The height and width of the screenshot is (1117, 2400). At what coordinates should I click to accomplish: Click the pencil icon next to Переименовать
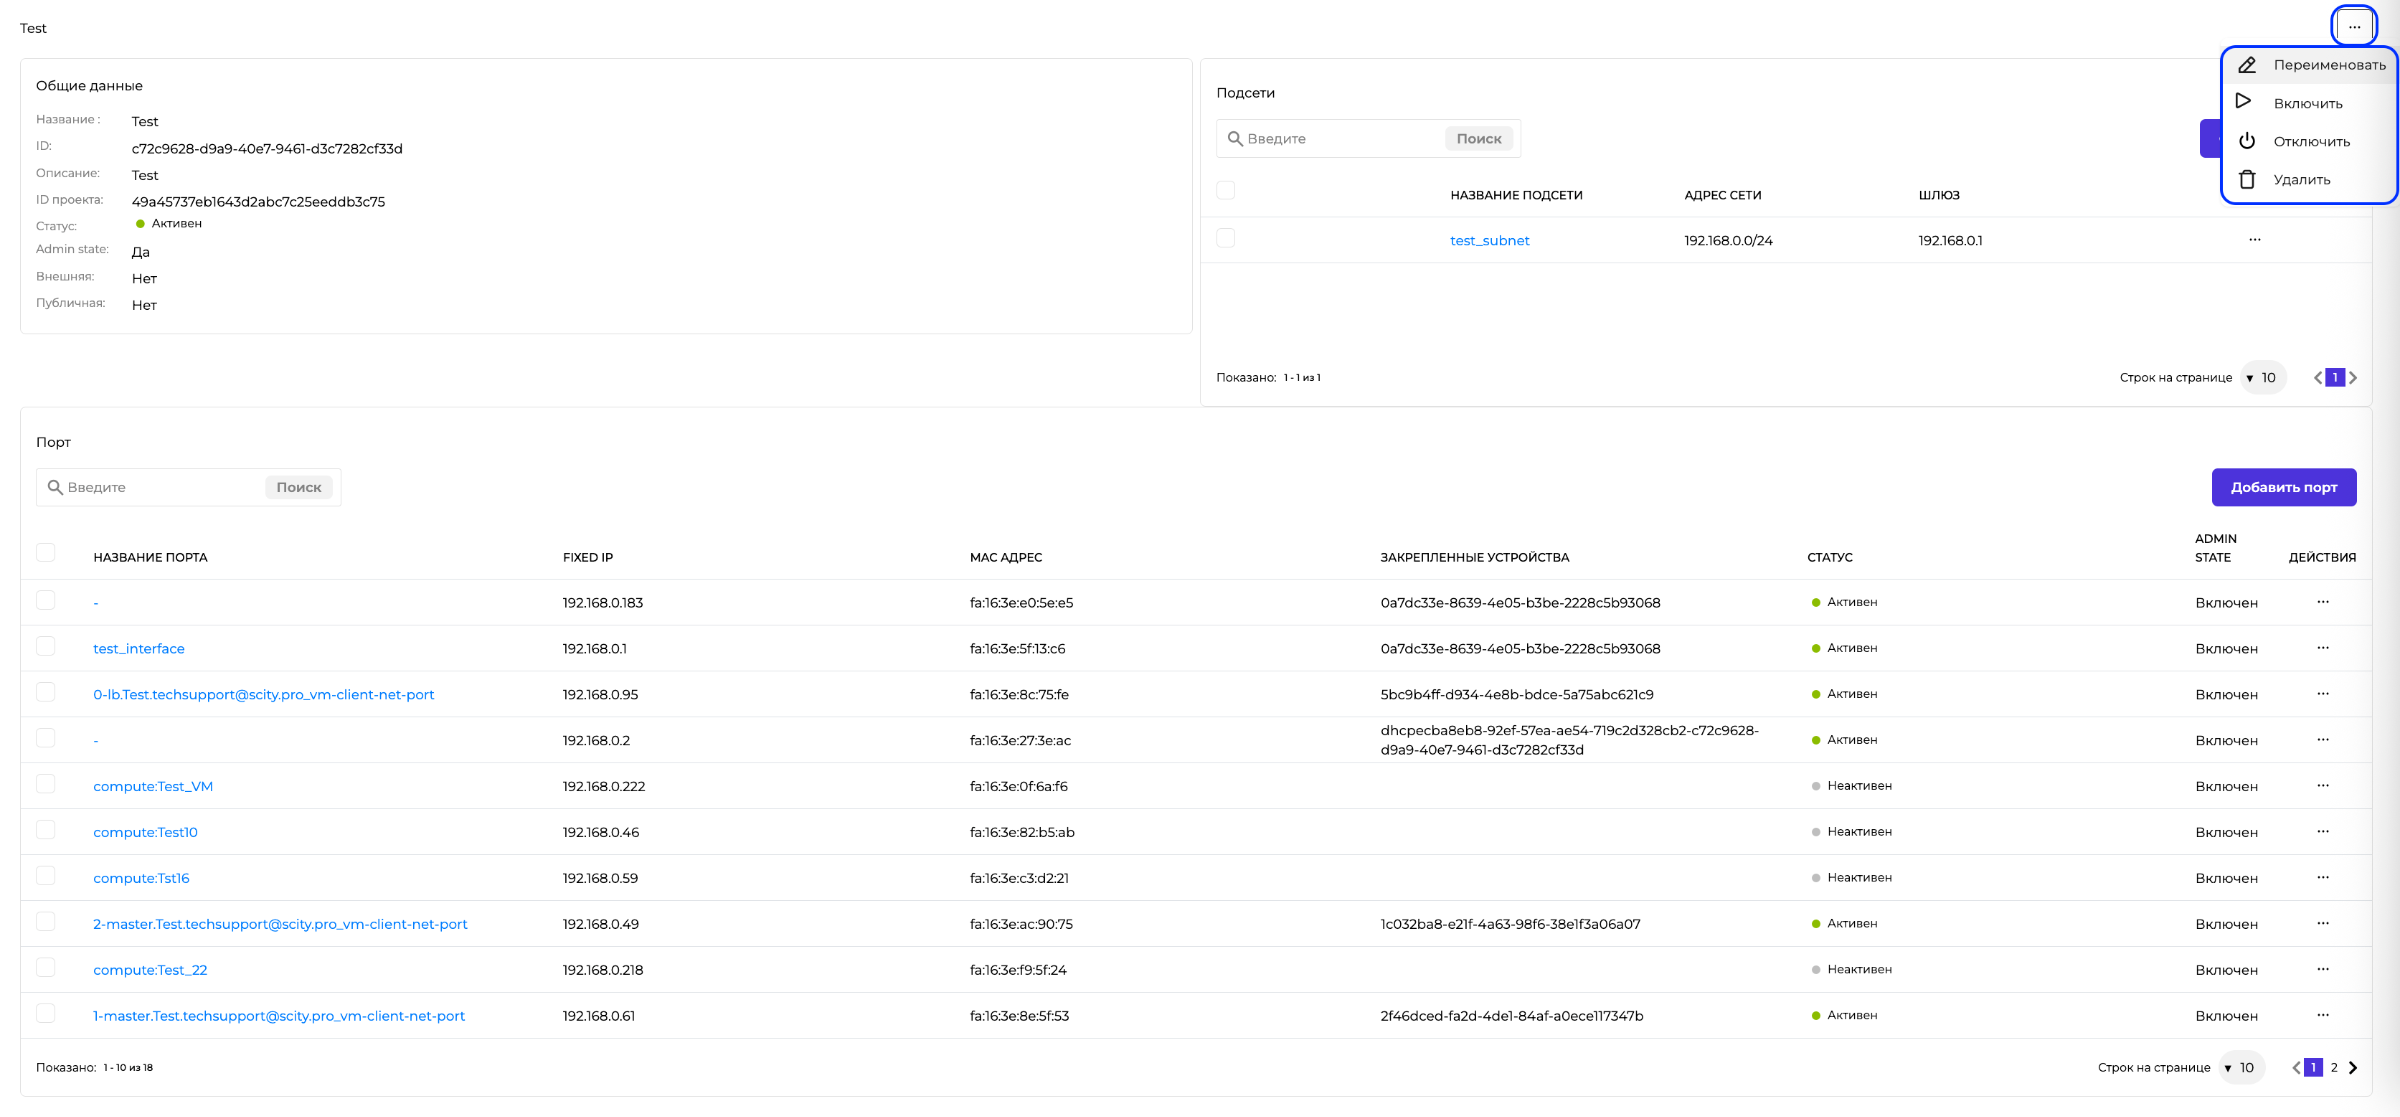[2247, 65]
